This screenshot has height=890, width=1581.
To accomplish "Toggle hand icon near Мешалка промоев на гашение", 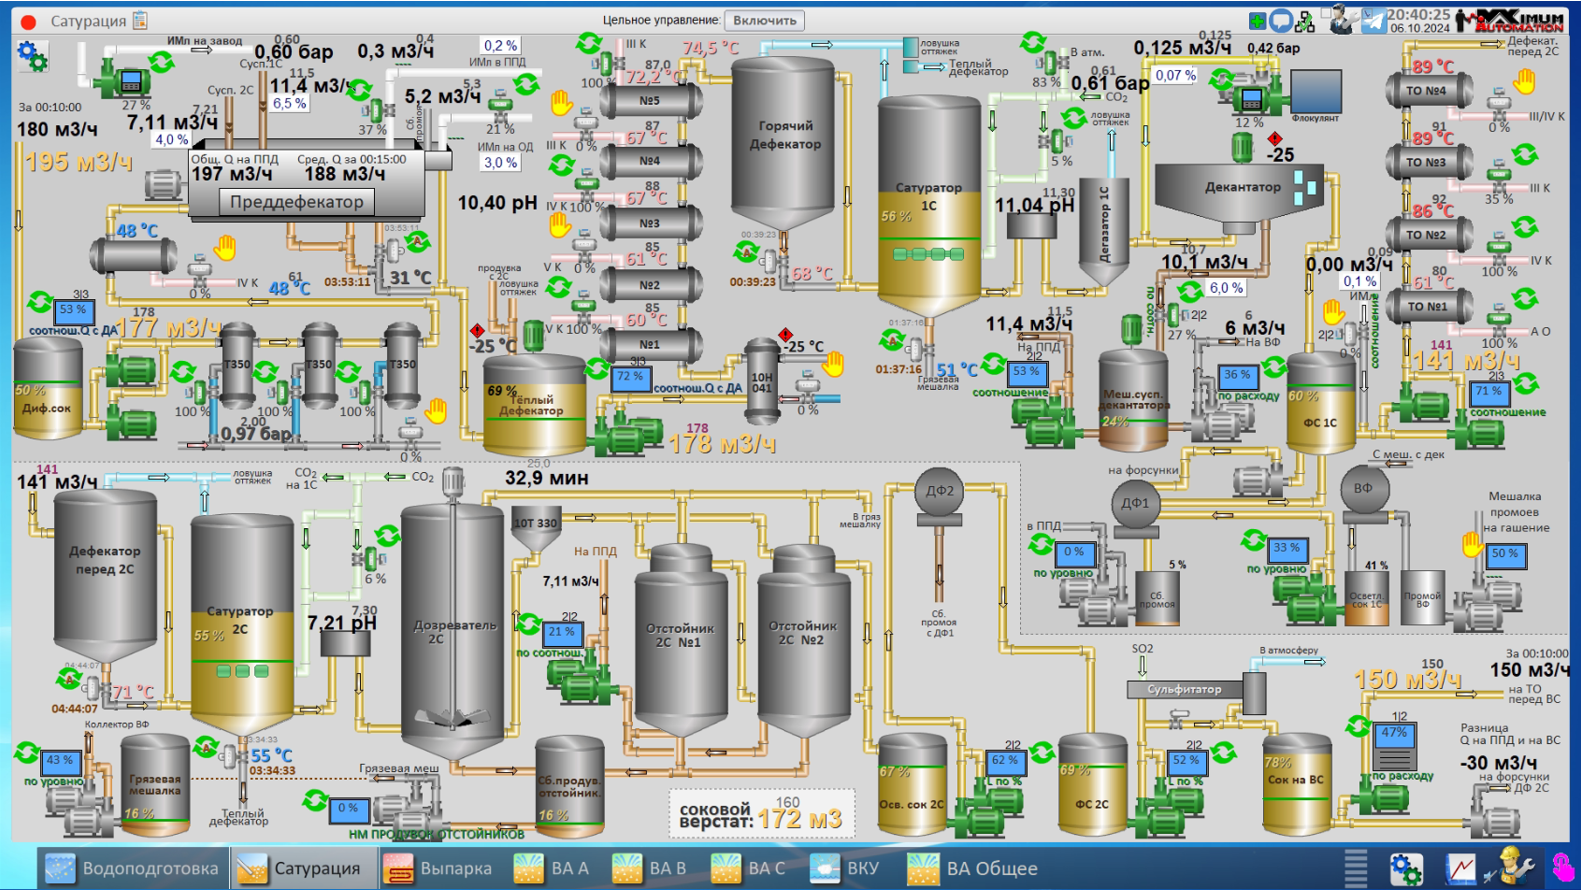I will [x=1472, y=544].
